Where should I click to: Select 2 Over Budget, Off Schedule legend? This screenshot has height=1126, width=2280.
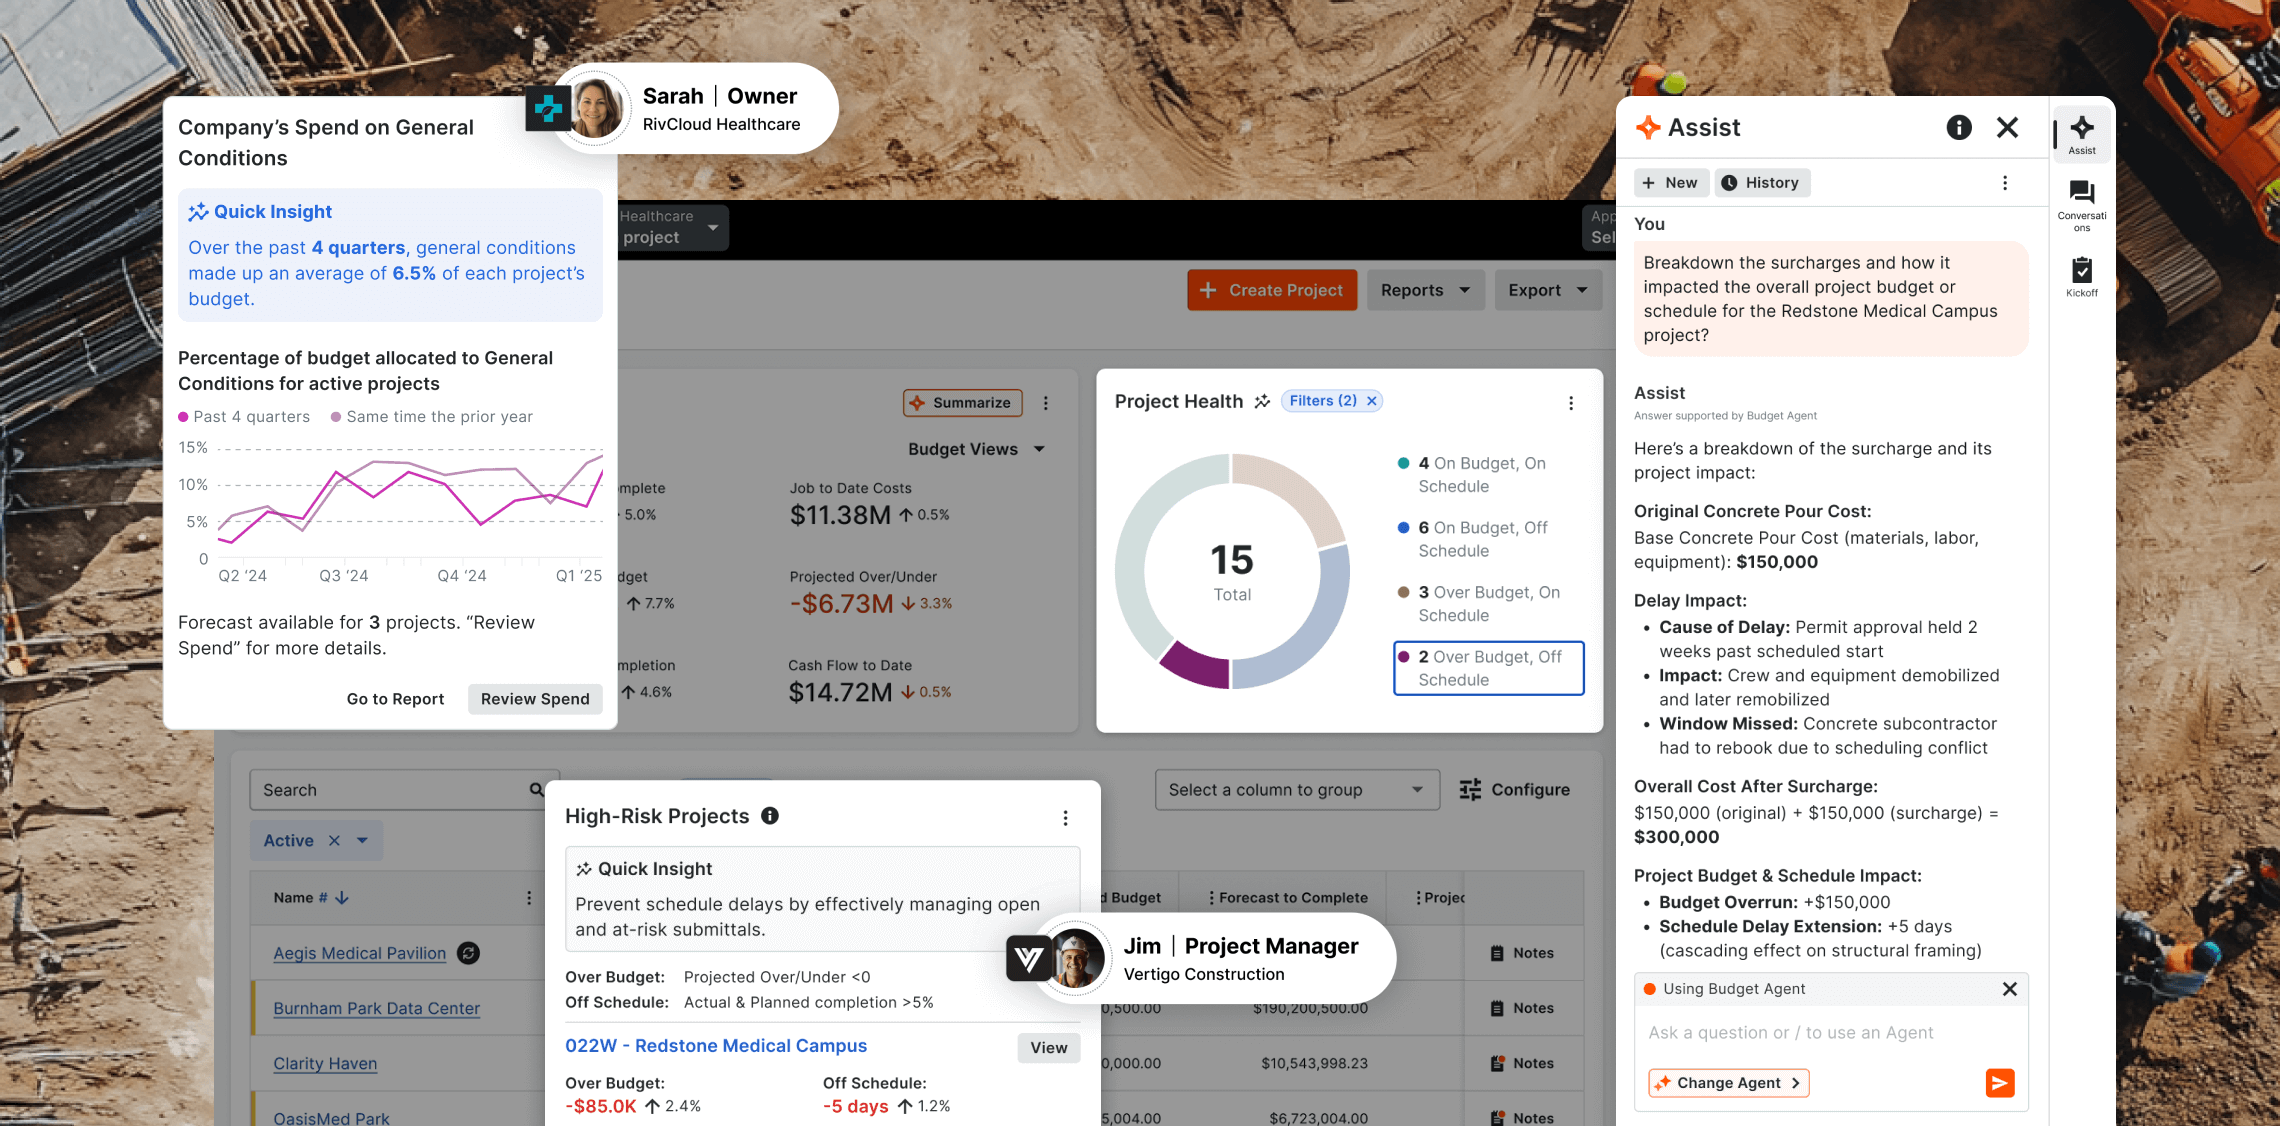(x=1488, y=668)
